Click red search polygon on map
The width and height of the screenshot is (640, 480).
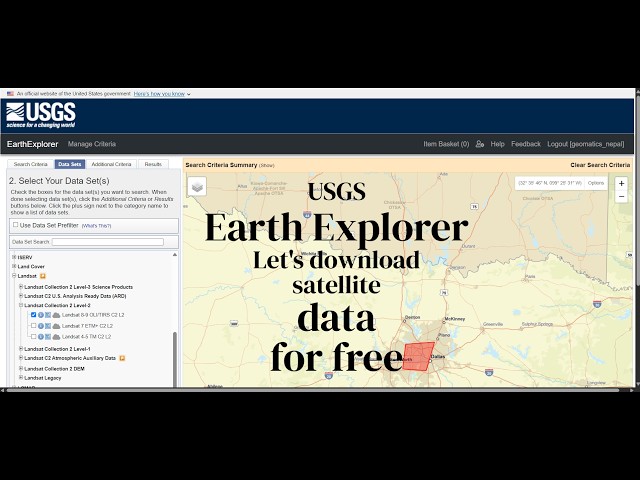[418, 356]
